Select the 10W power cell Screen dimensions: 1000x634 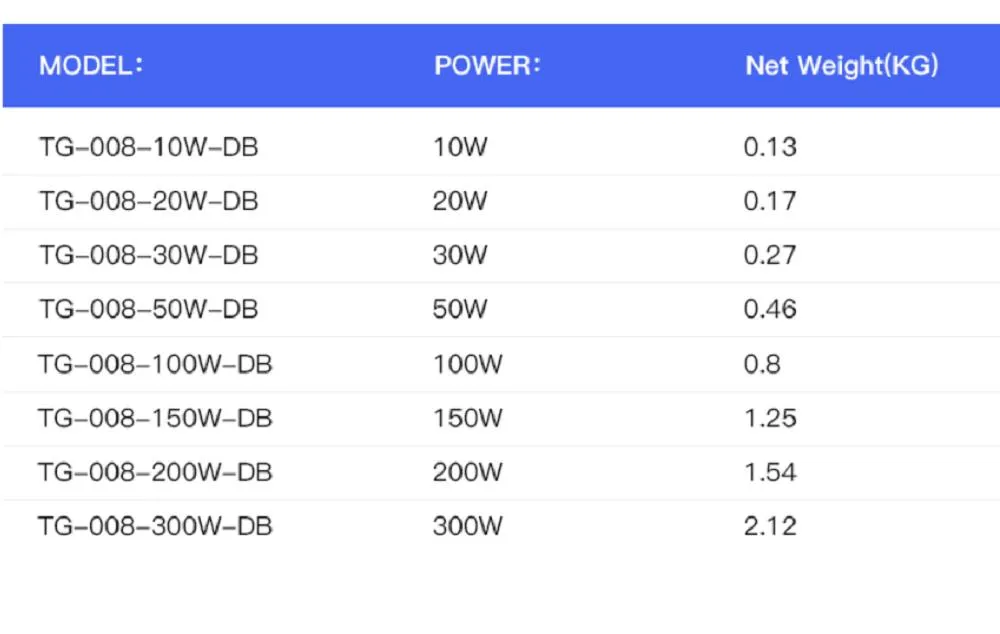pyautogui.click(x=460, y=148)
